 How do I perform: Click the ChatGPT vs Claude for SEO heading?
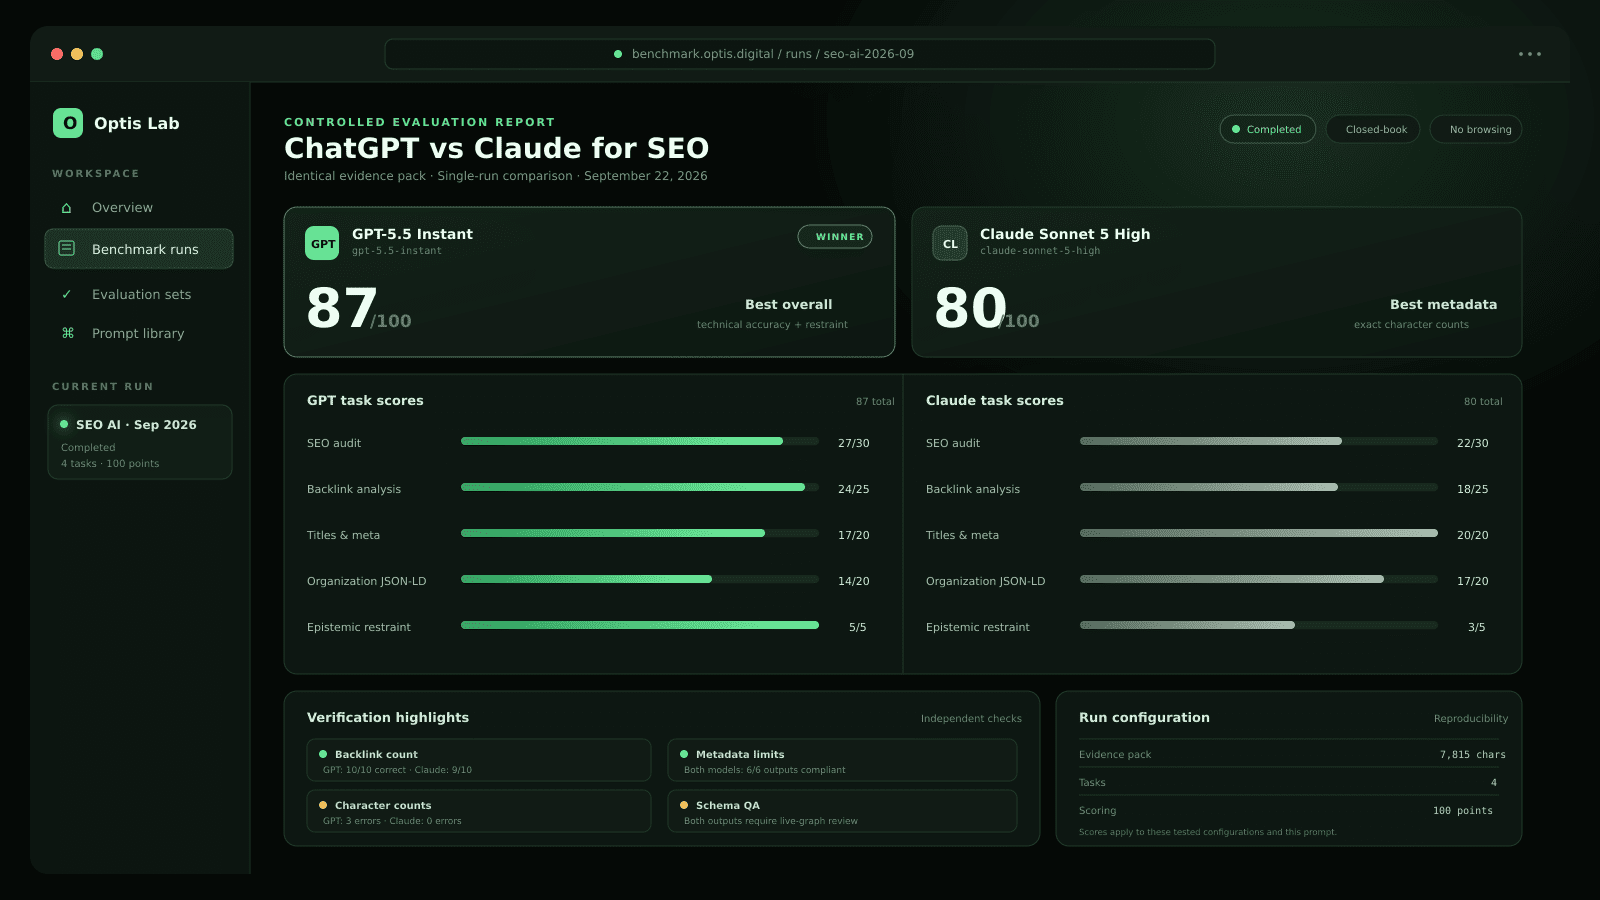[496, 148]
